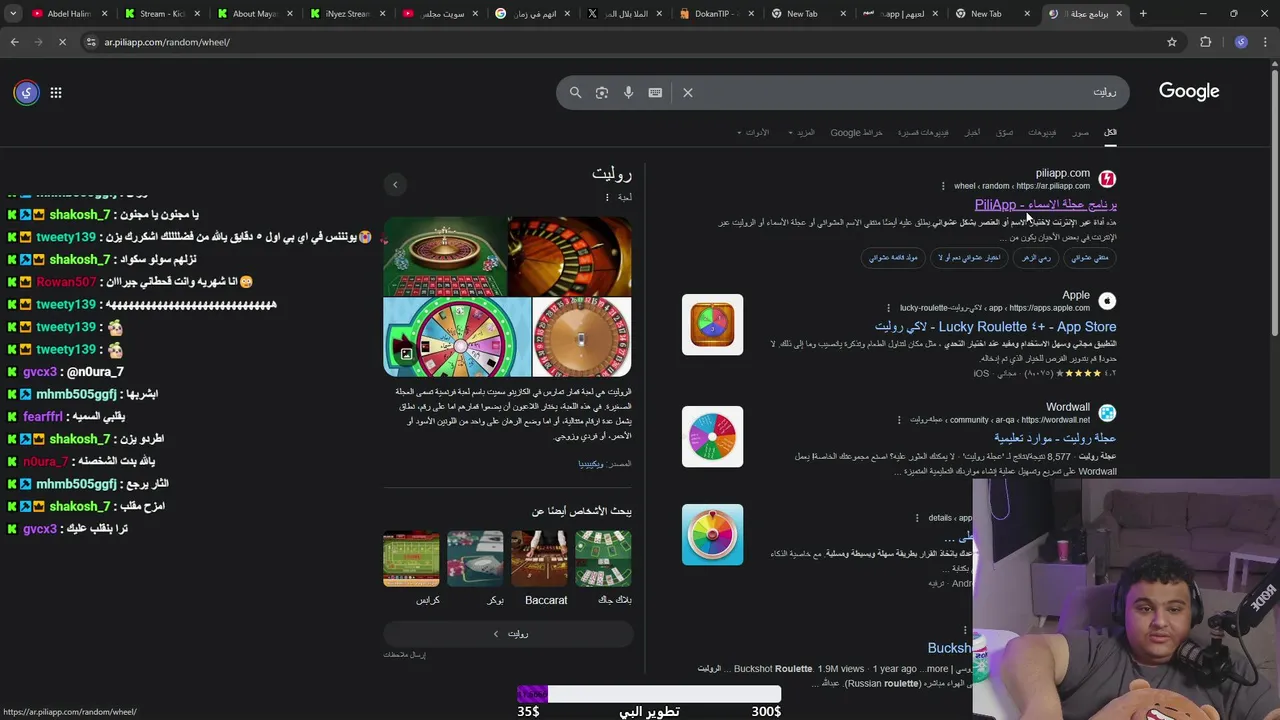The width and height of the screenshot is (1280, 720).
Task: Open the PiliApp برنامج عجلة الاسماء result link
Action: (x=1046, y=204)
